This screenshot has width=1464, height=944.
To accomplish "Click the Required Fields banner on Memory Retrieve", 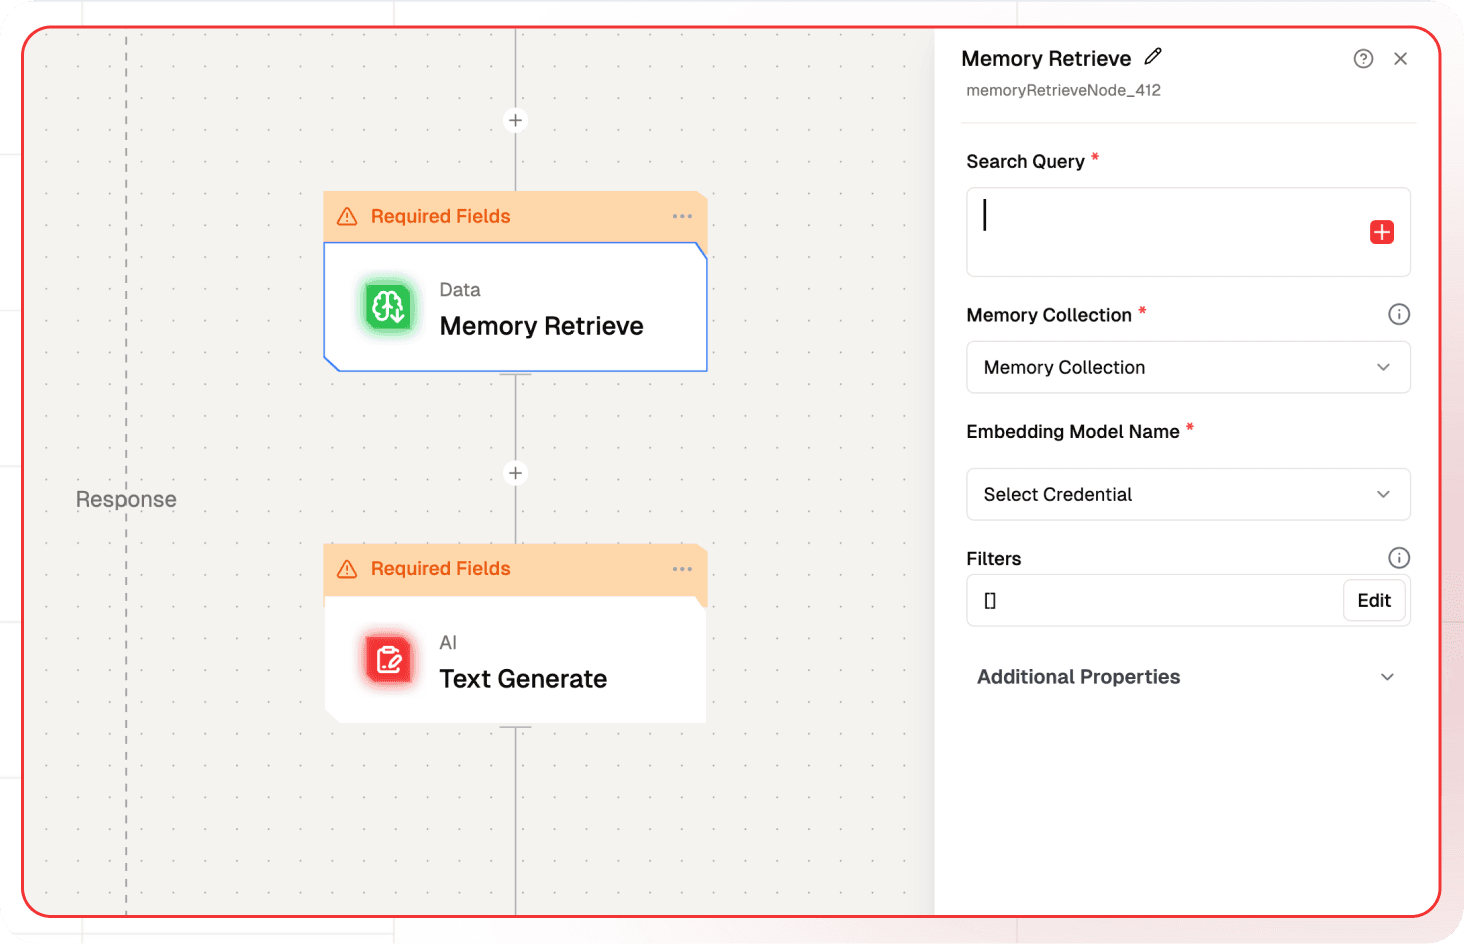I will (x=515, y=216).
